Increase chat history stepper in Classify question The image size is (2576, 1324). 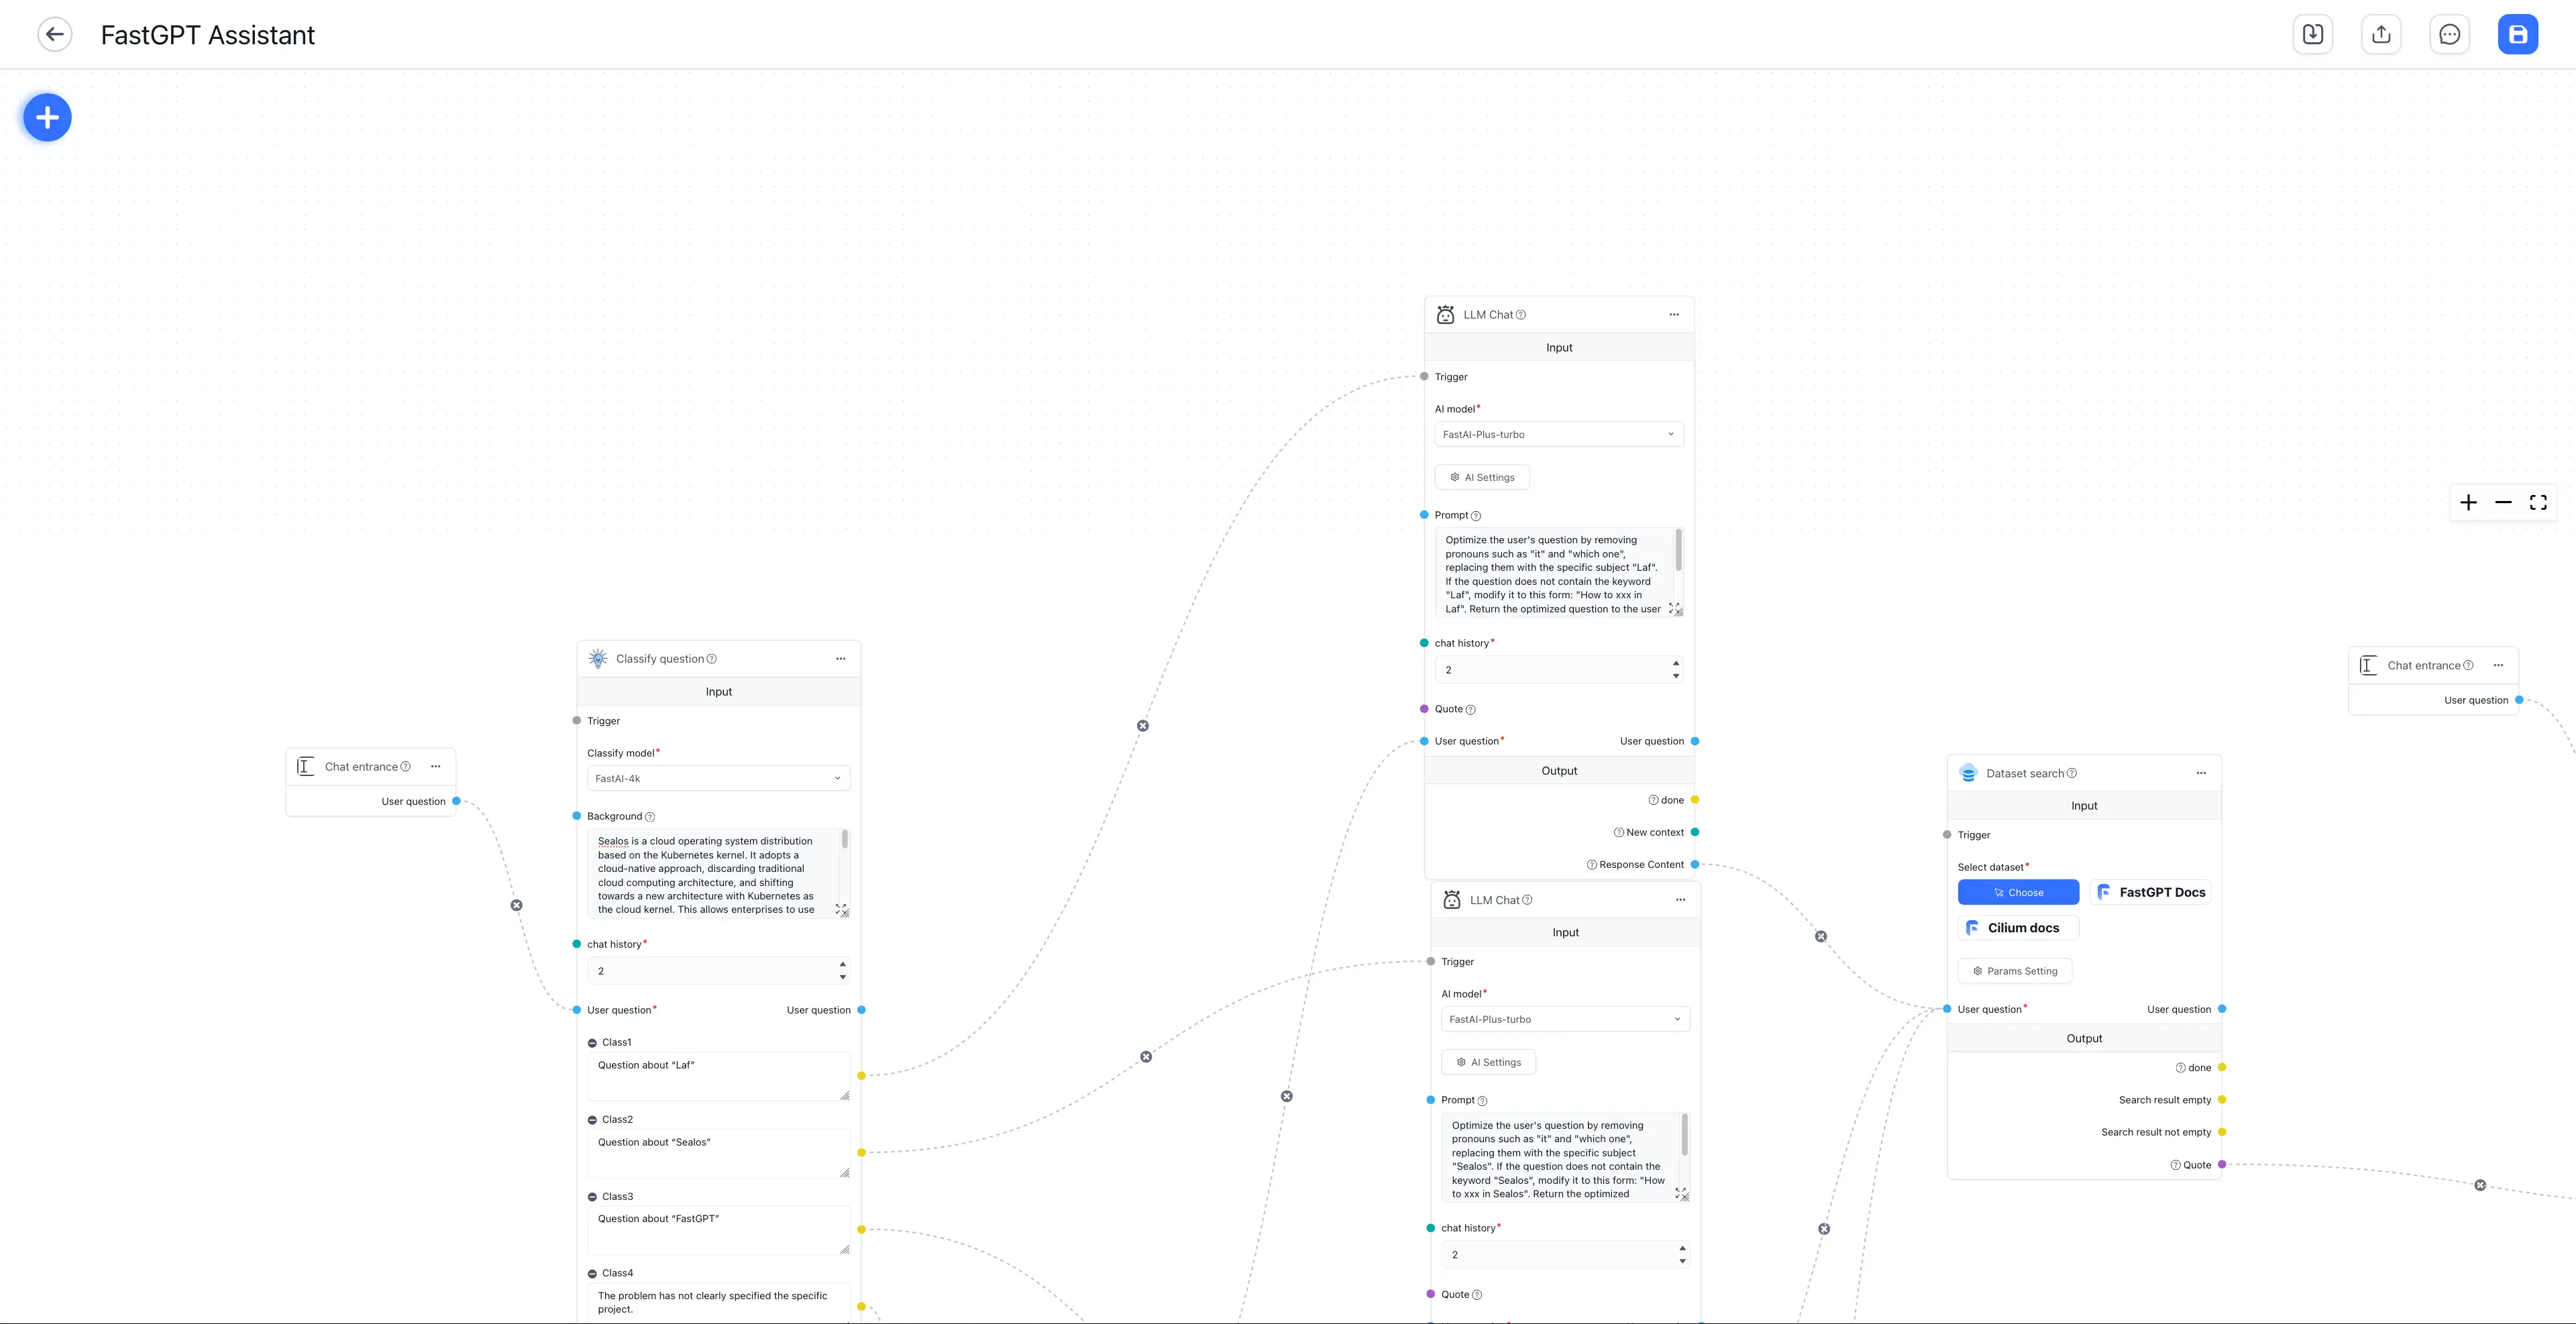(x=843, y=964)
